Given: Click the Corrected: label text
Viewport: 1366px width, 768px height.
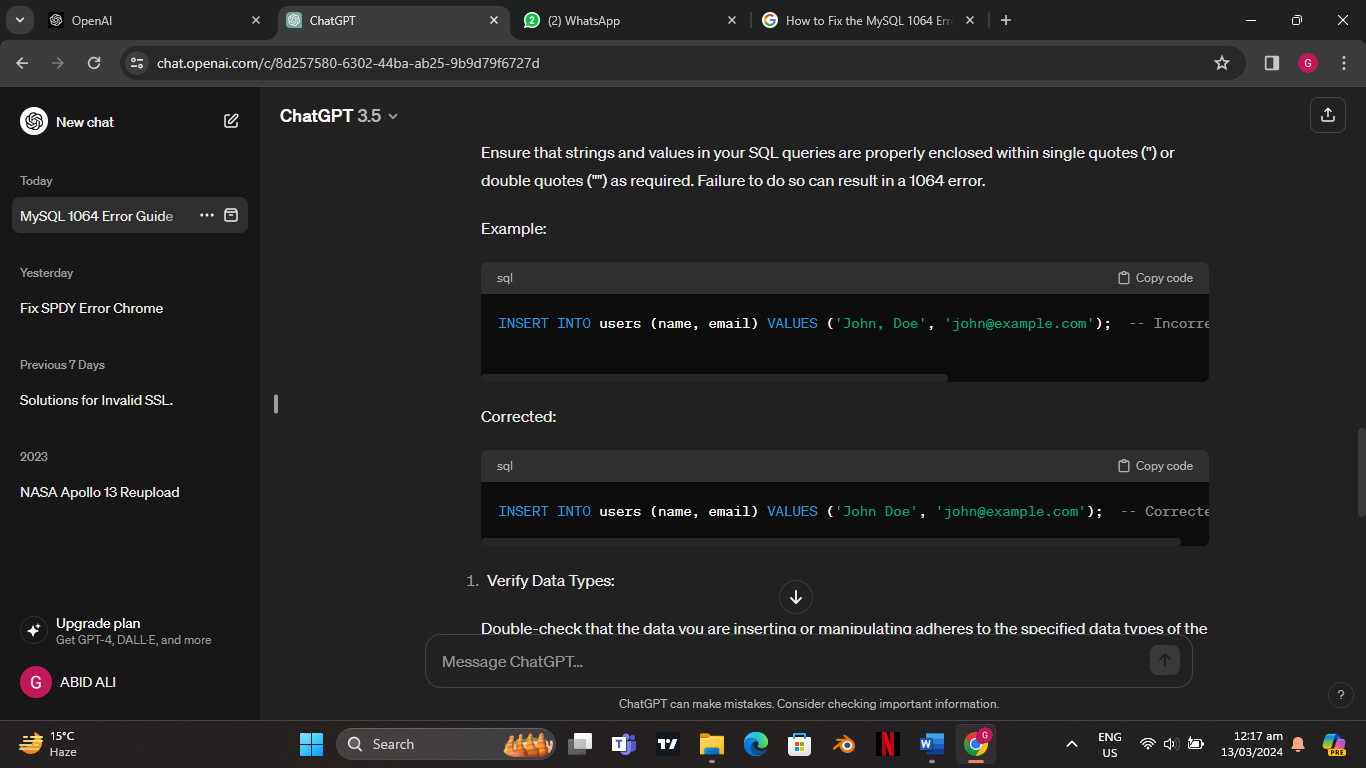Looking at the screenshot, I should click(518, 417).
